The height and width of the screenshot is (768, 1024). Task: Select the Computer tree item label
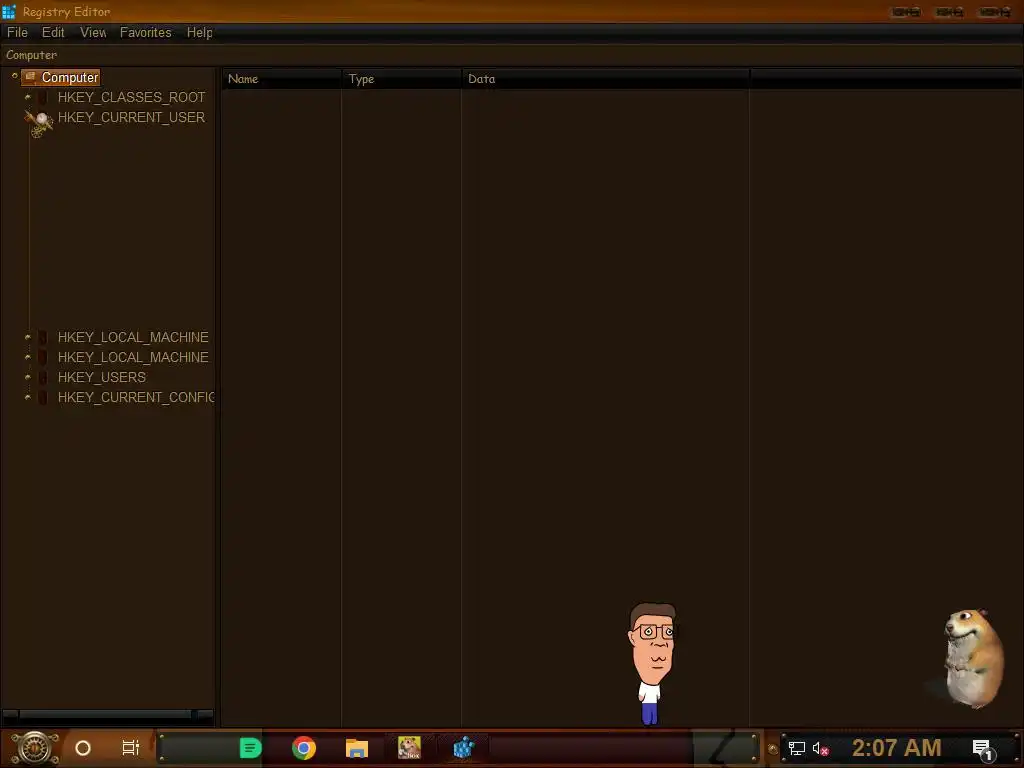pos(70,78)
